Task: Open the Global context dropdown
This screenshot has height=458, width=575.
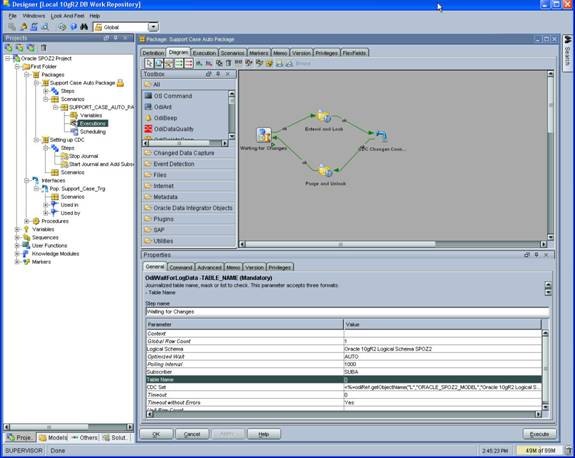Action: tap(153, 27)
